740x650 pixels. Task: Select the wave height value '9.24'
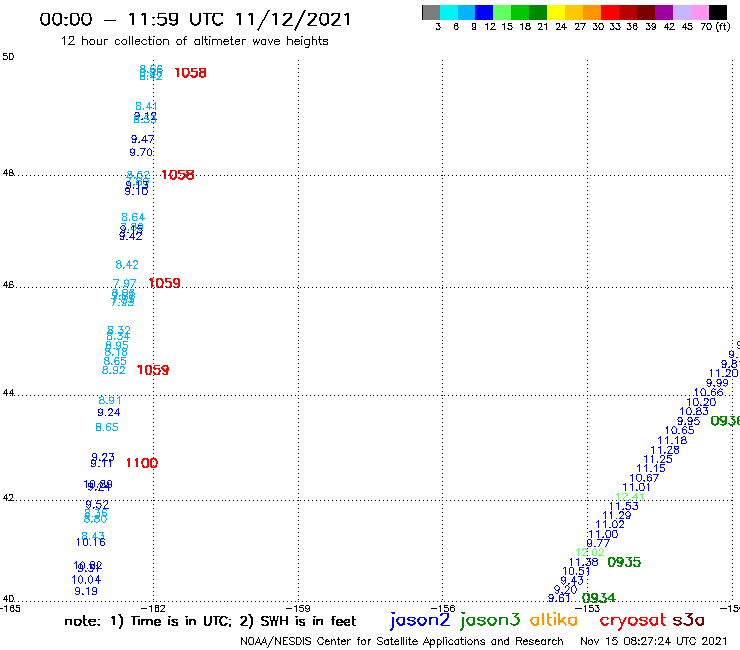(109, 413)
